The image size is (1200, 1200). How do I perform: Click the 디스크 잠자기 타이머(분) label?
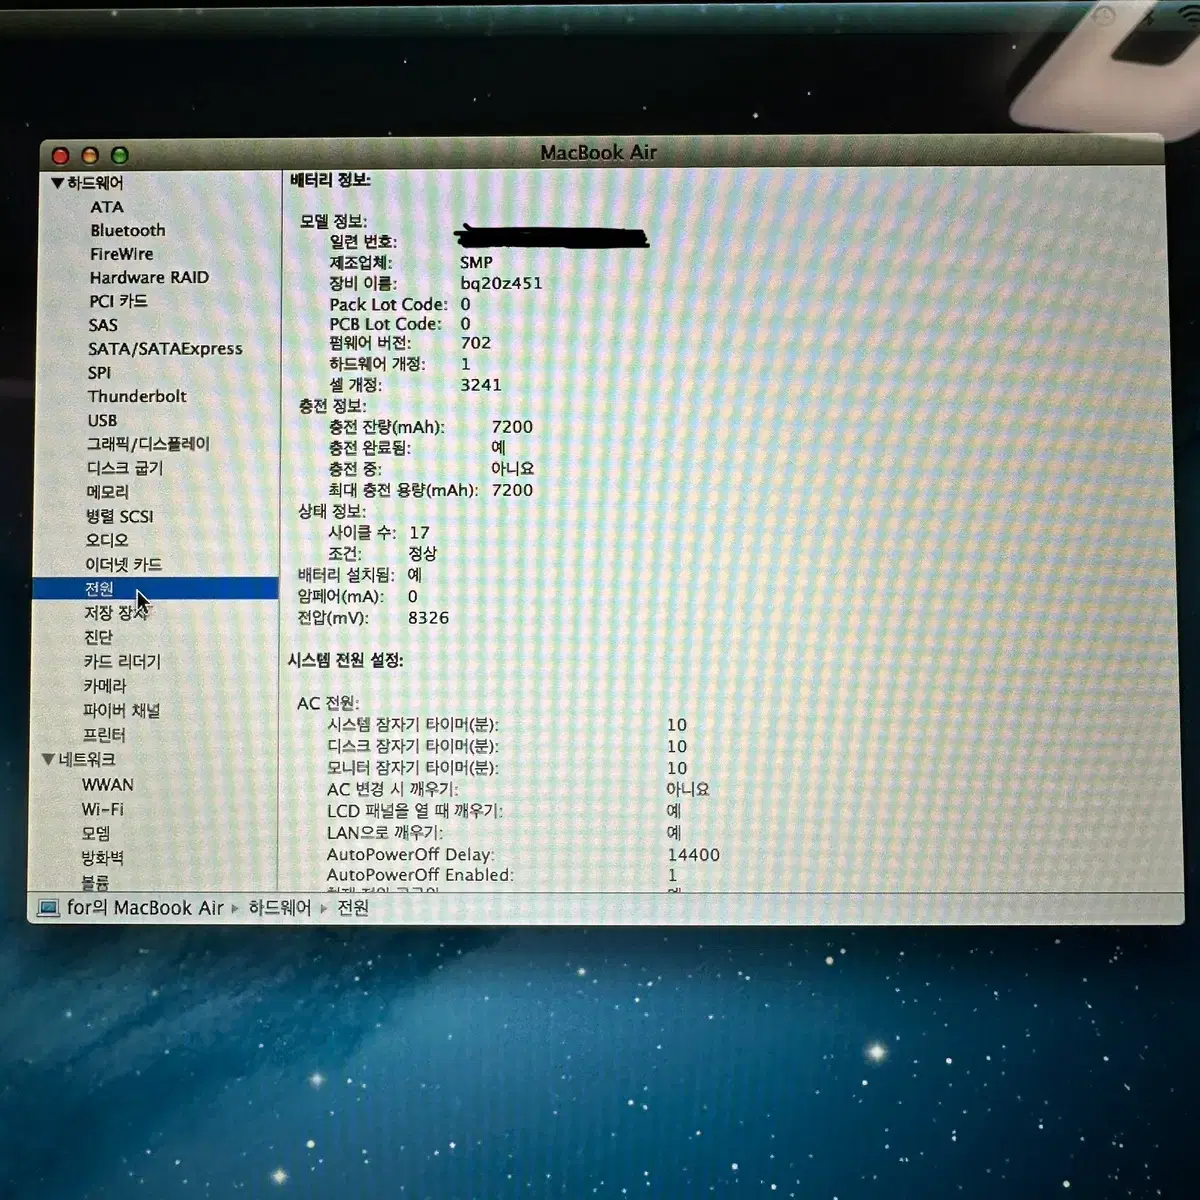click(412, 747)
